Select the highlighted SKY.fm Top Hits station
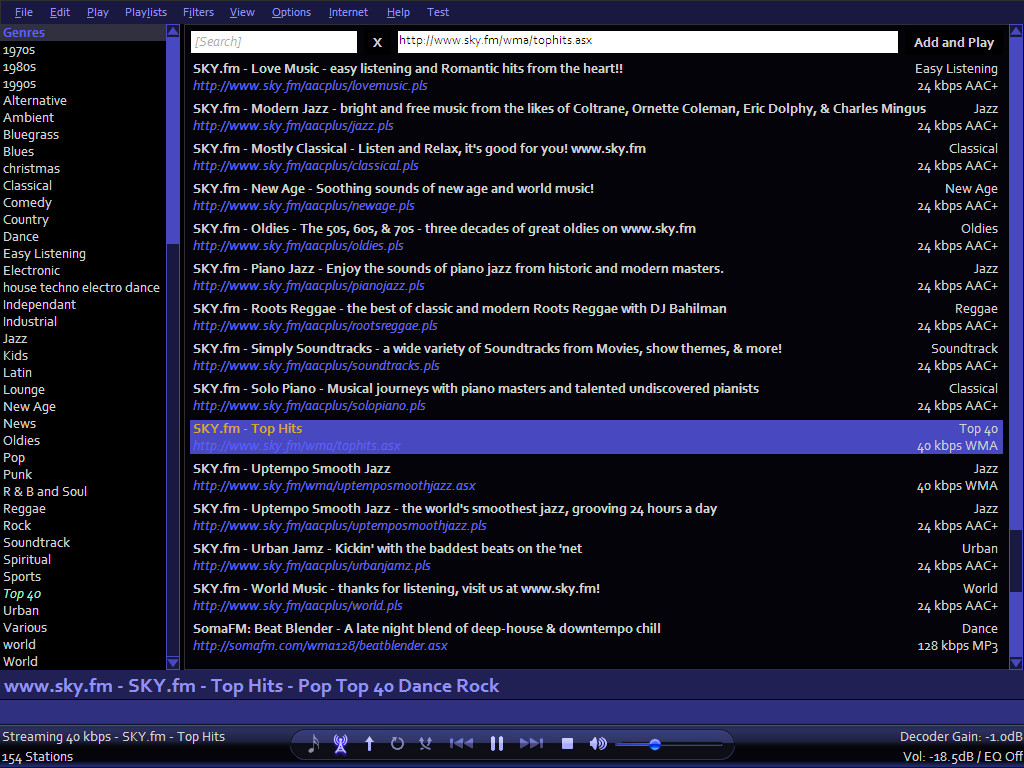 point(596,437)
